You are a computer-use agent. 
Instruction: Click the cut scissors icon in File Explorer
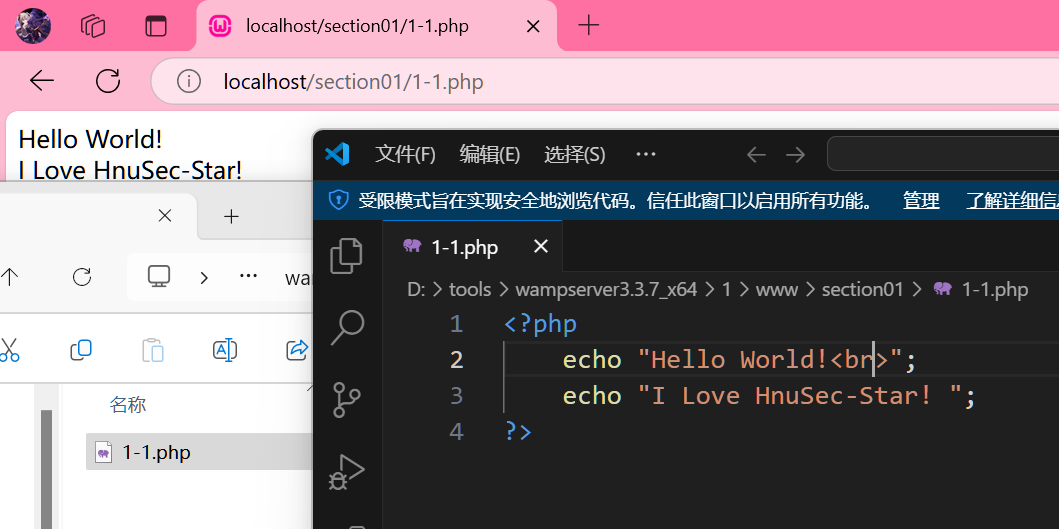coord(9,349)
